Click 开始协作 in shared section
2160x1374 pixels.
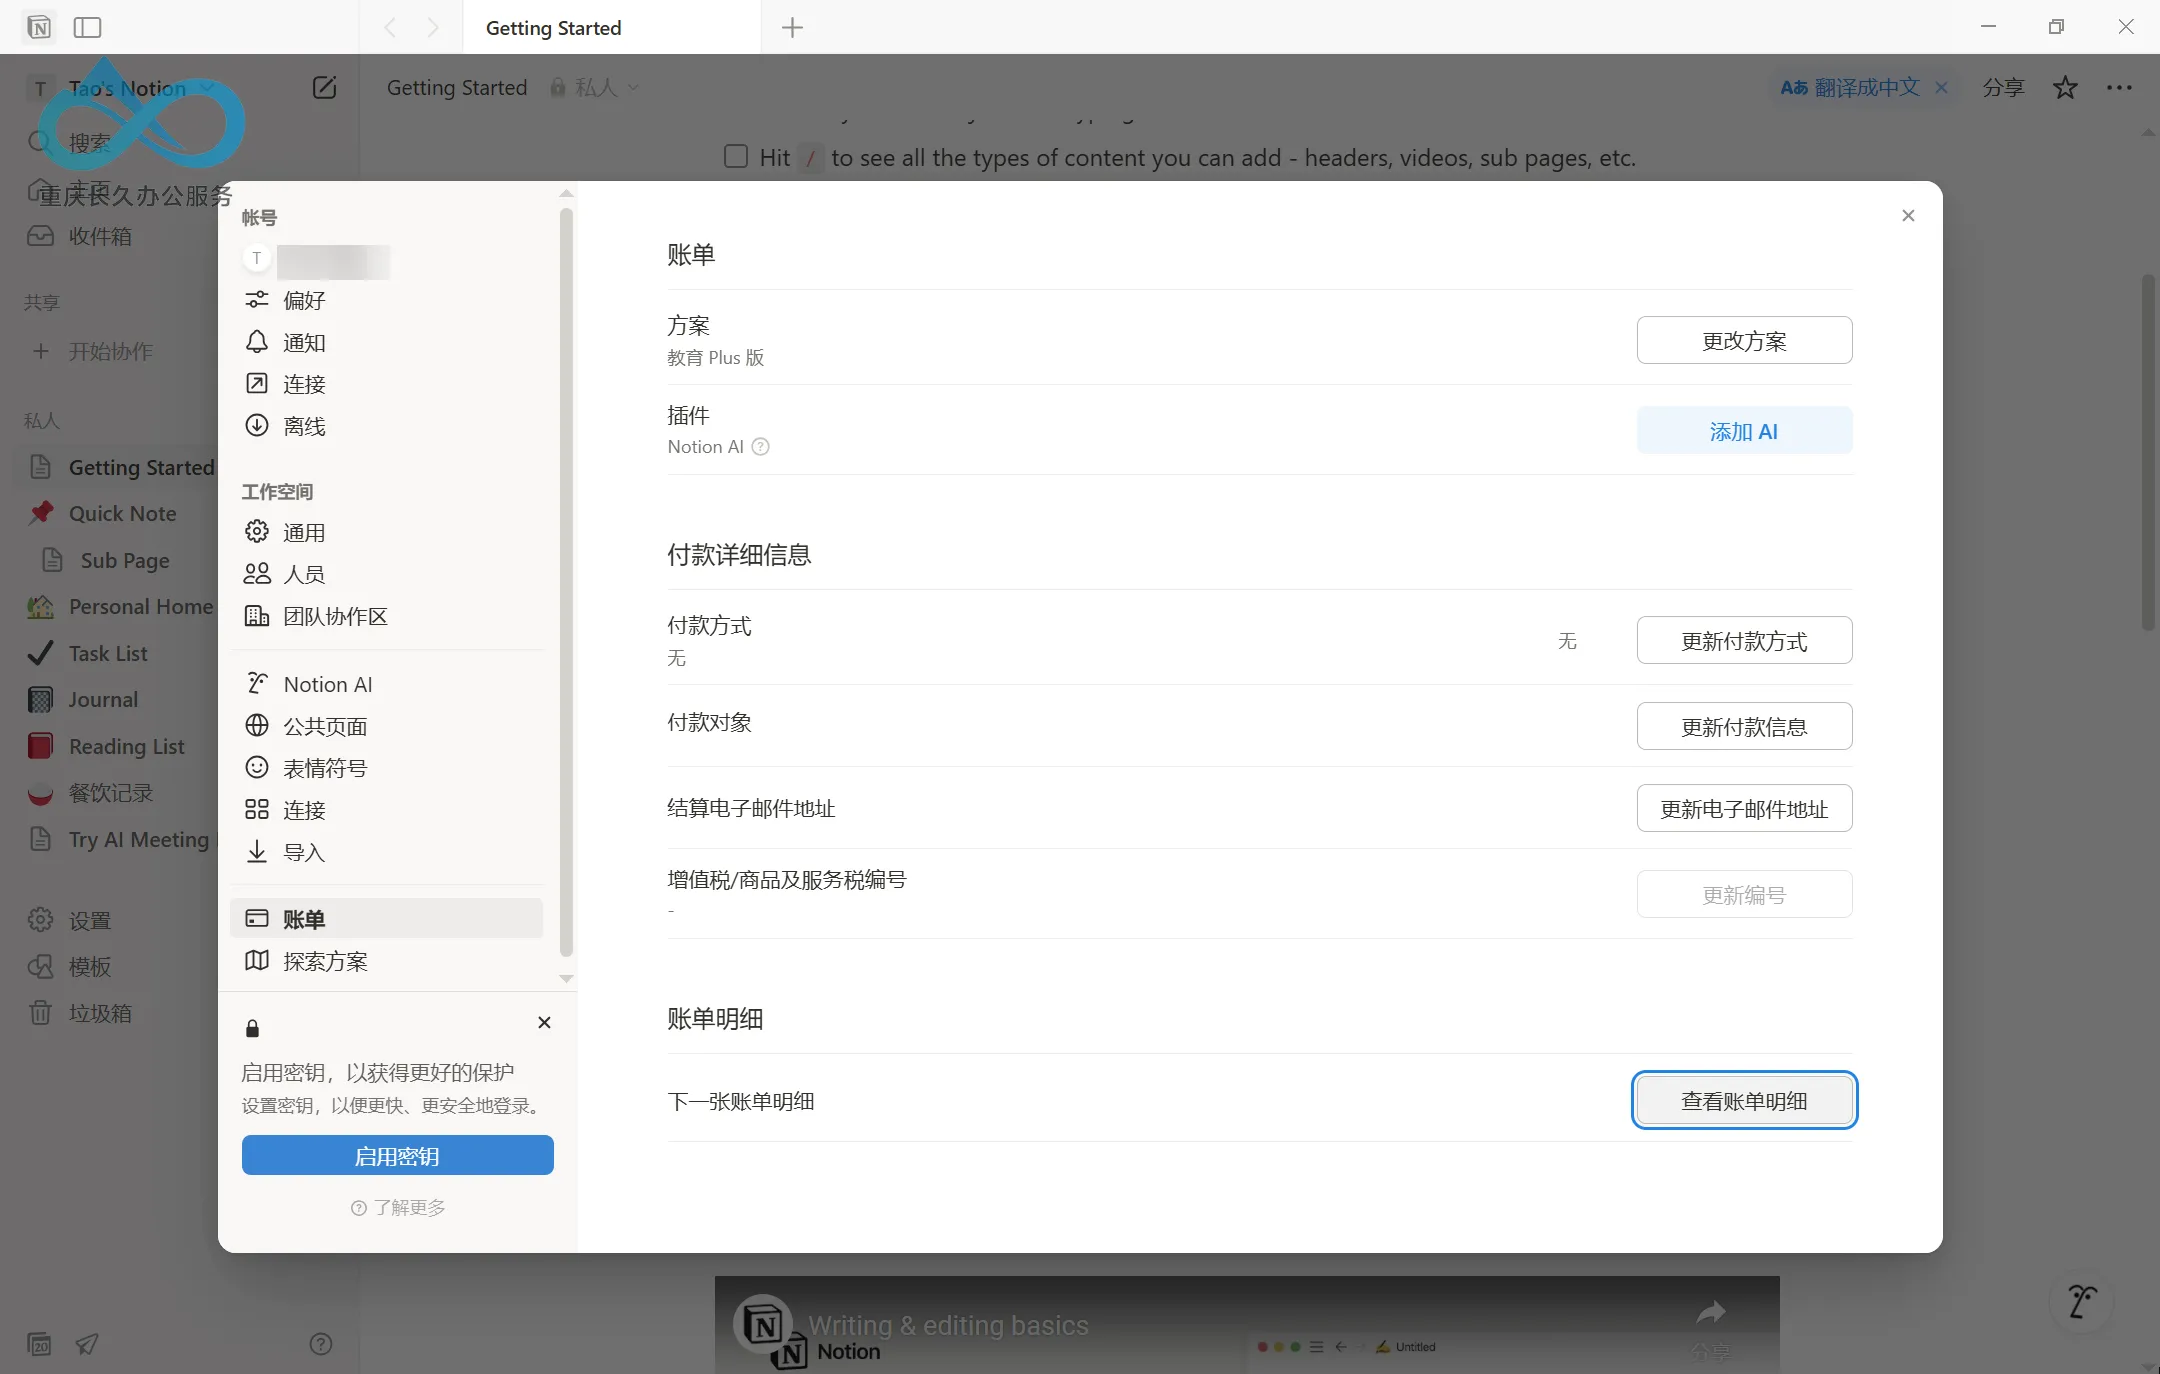[110, 351]
